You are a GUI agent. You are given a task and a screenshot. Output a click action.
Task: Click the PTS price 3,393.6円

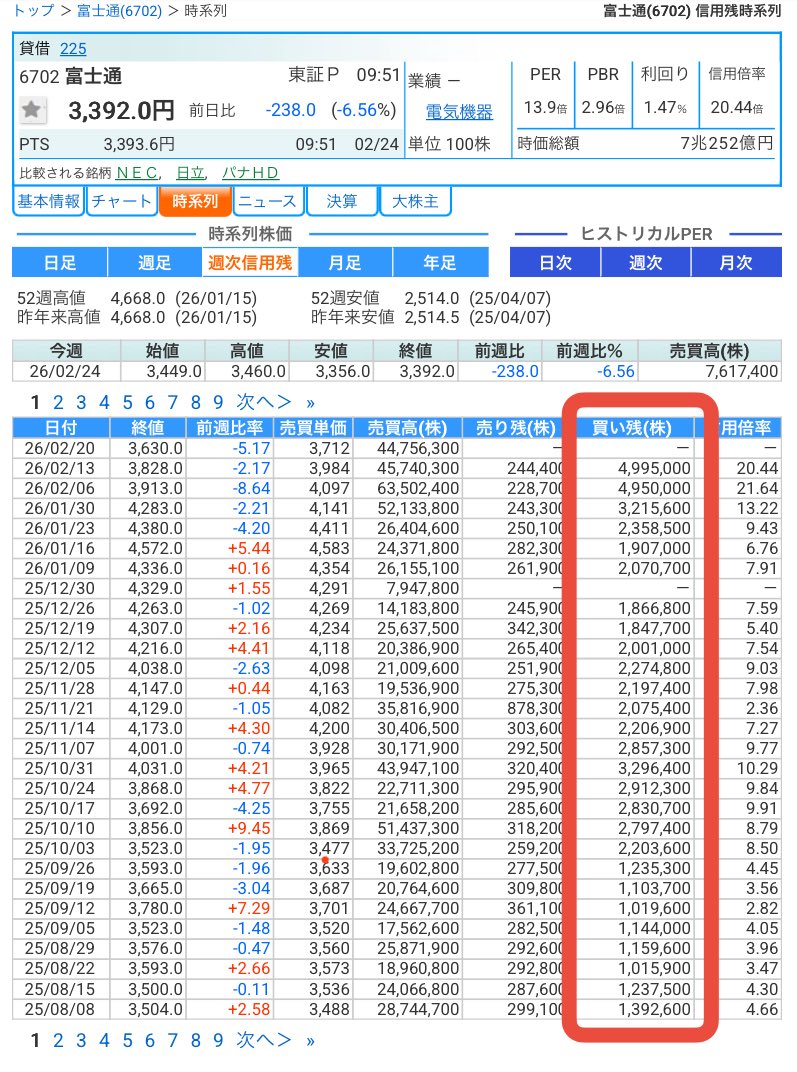[139, 145]
